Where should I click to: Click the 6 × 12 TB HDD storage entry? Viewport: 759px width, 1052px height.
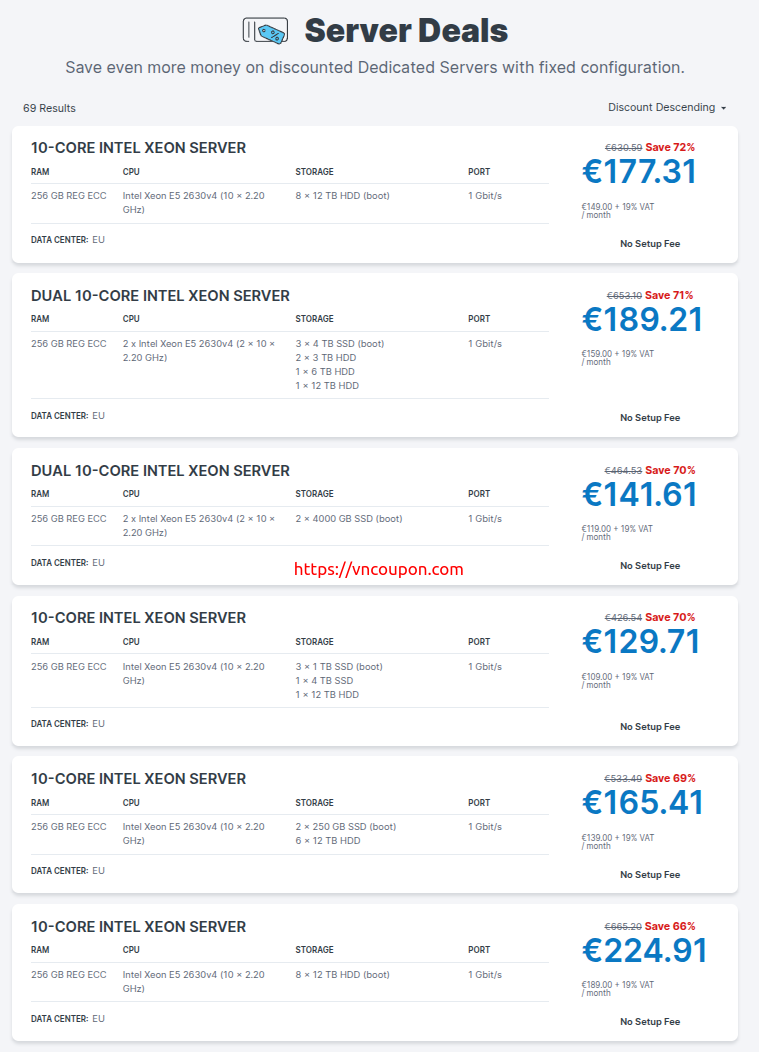click(x=327, y=841)
